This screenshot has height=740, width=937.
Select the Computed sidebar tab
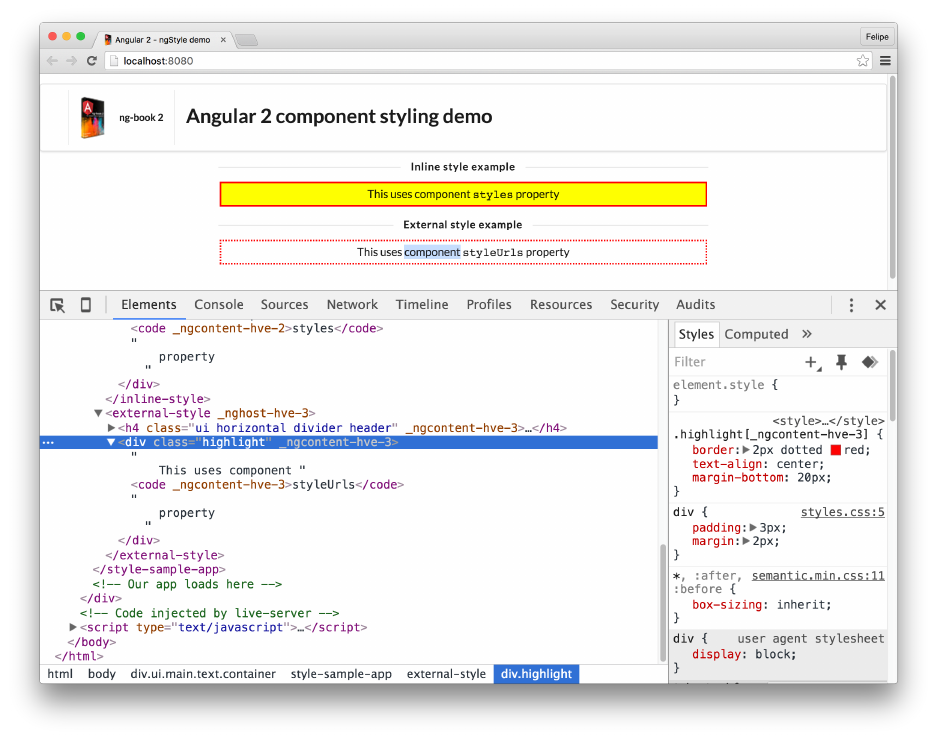(x=756, y=334)
